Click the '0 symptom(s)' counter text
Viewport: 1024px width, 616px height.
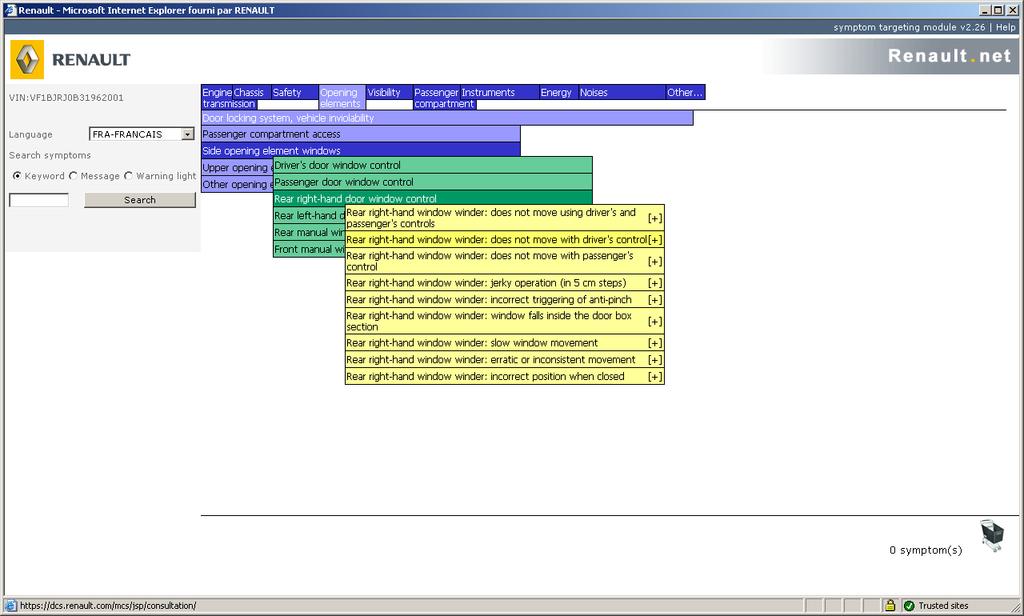click(925, 550)
